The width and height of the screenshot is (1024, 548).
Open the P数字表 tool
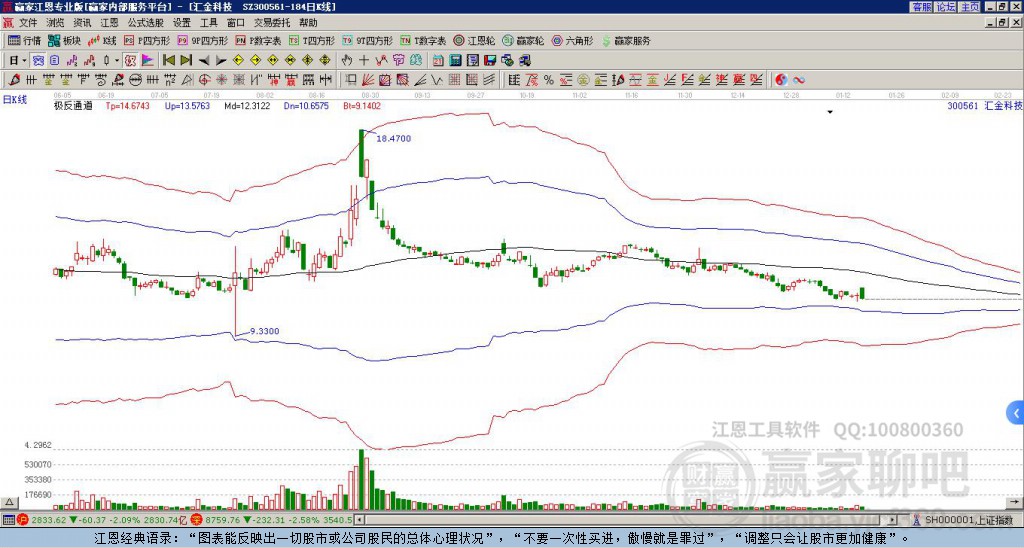[x=259, y=40]
